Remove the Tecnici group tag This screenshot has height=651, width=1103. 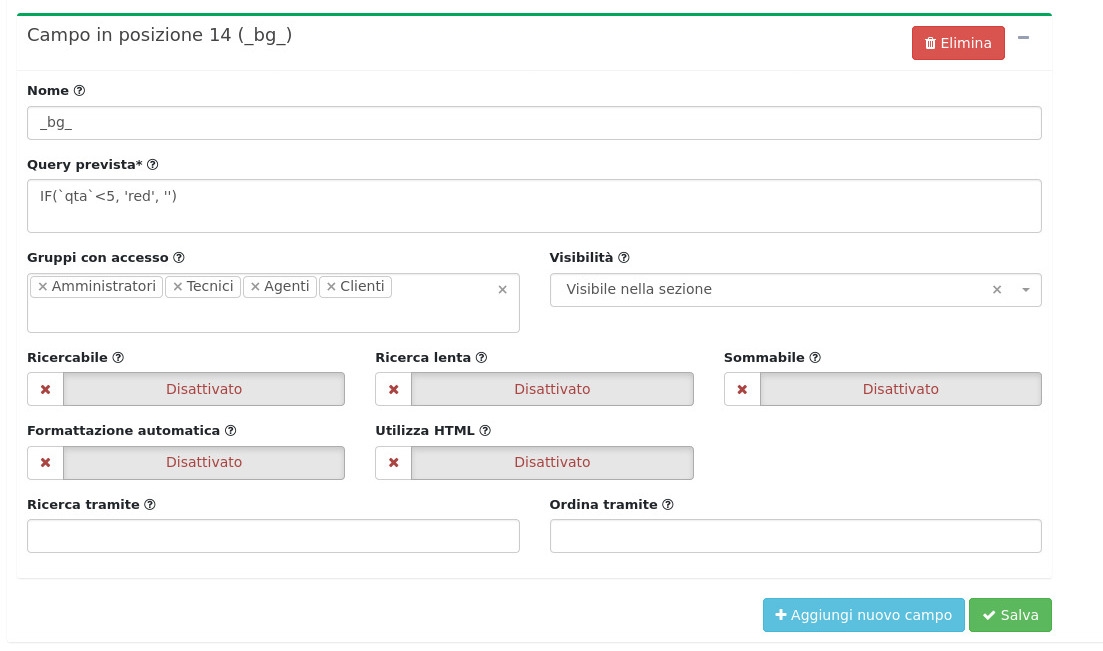pyautogui.click(x=178, y=287)
